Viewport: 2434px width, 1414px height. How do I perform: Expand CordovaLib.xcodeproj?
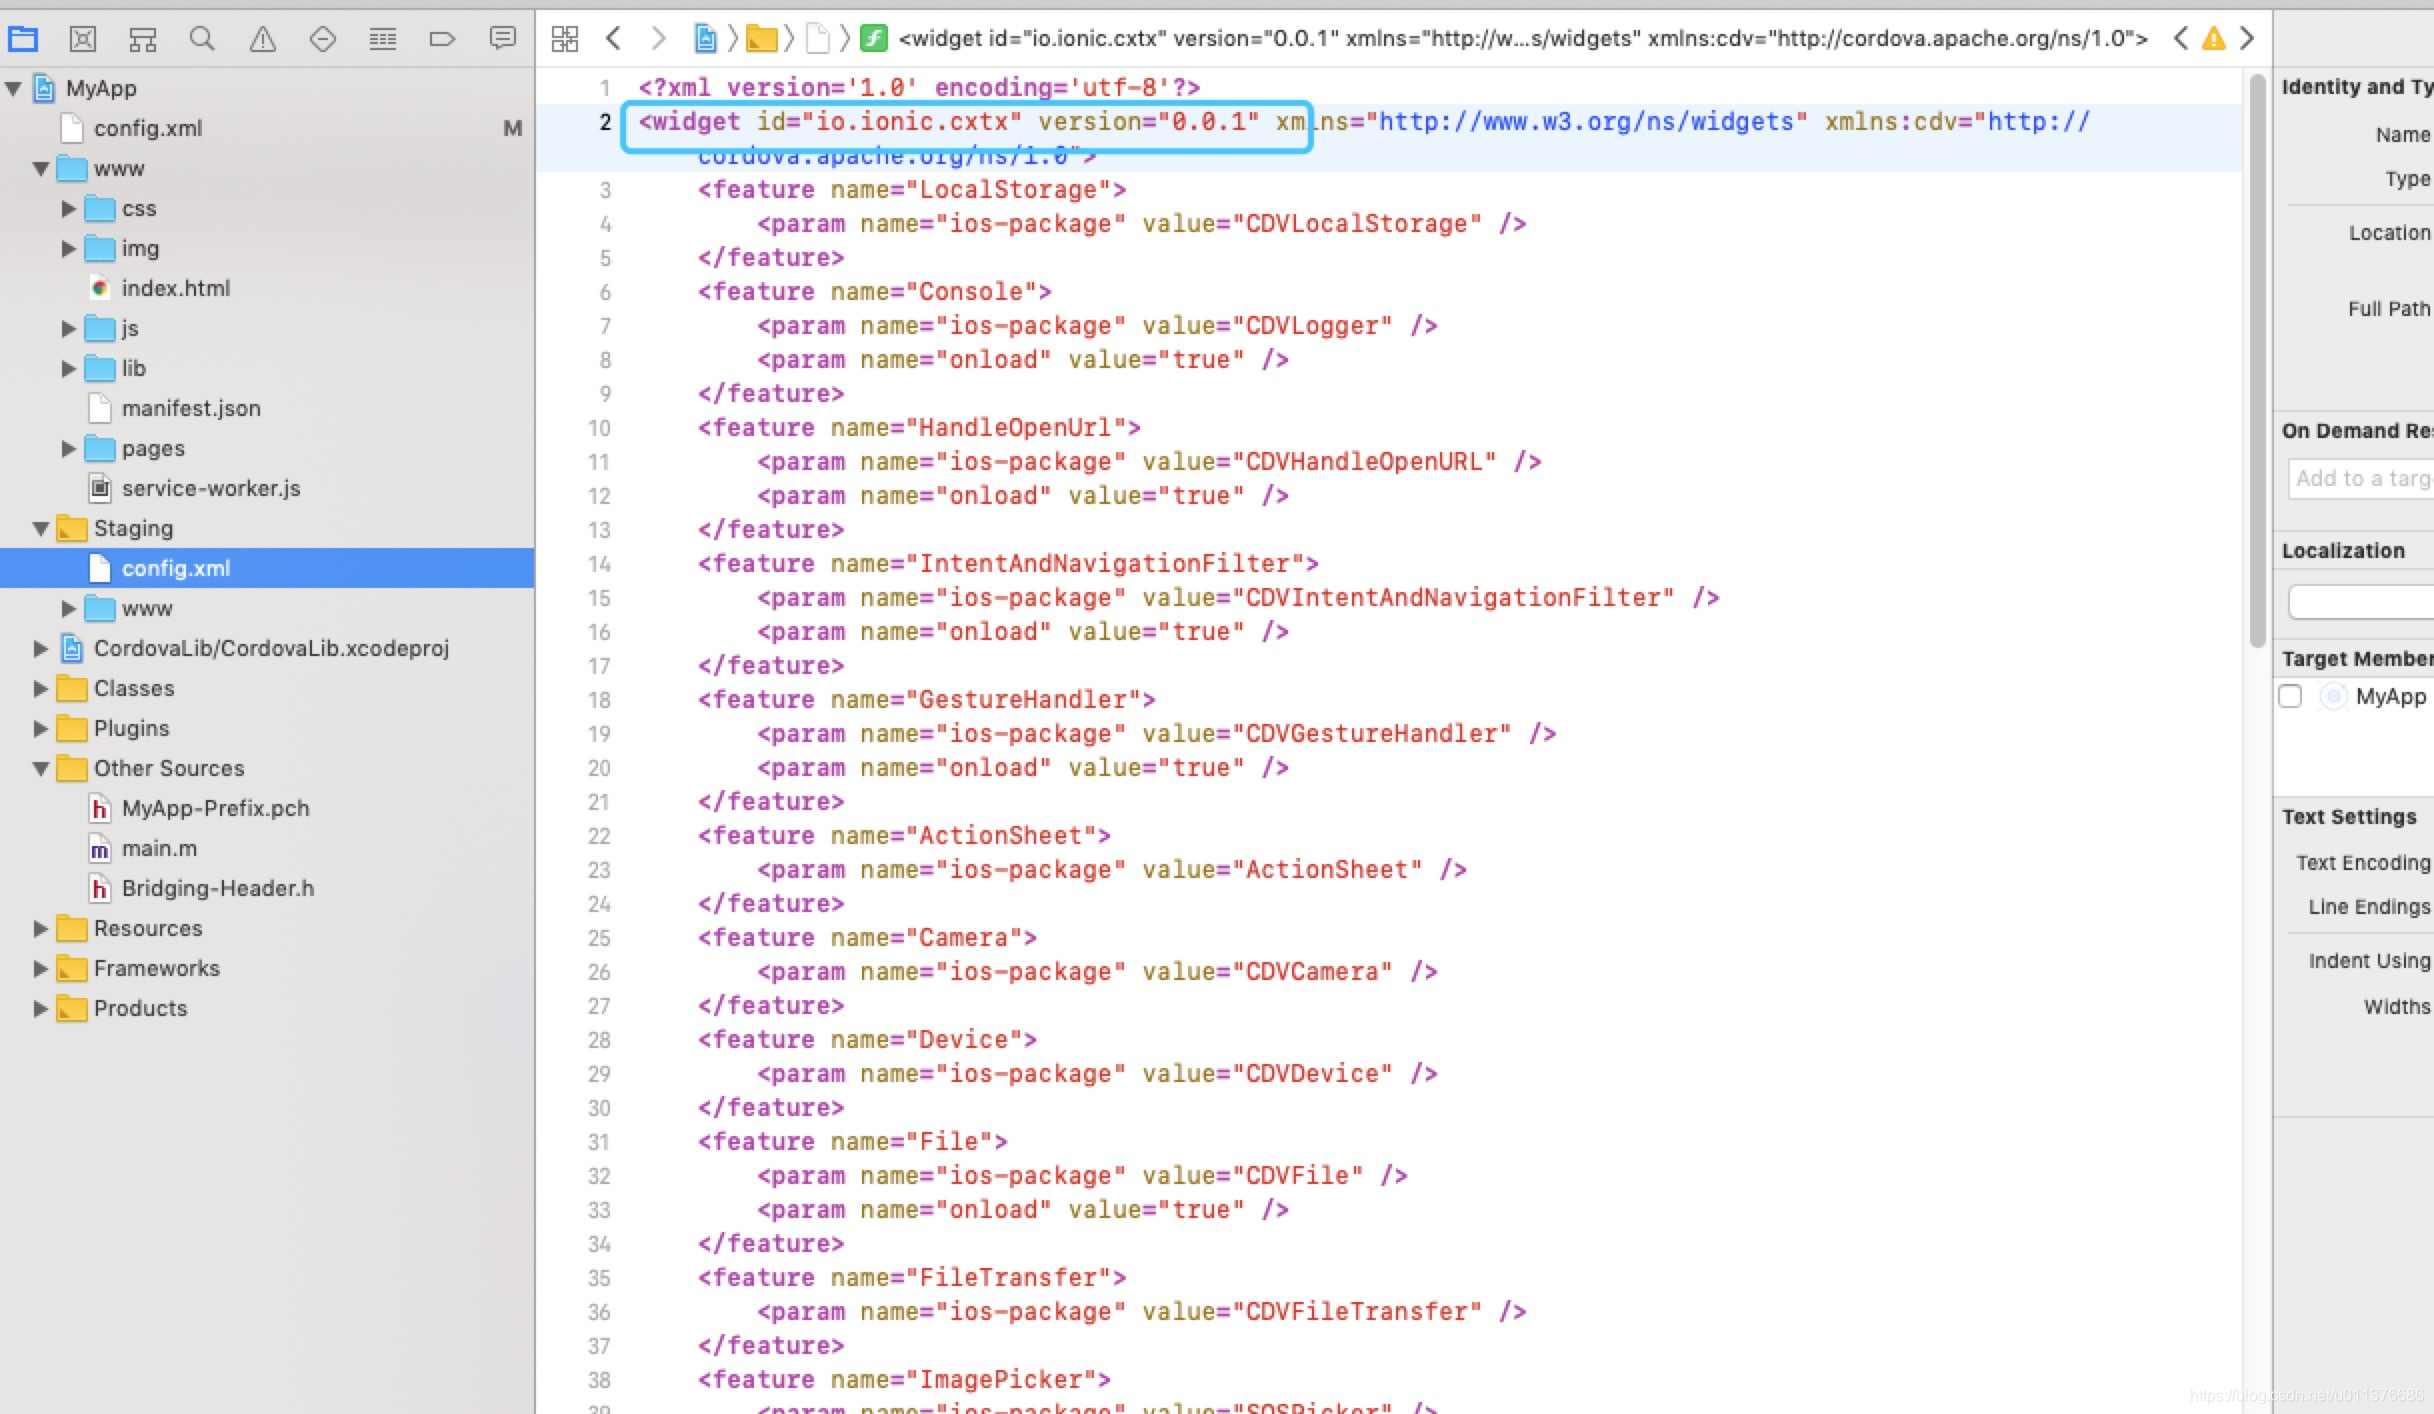pyautogui.click(x=41, y=648)
